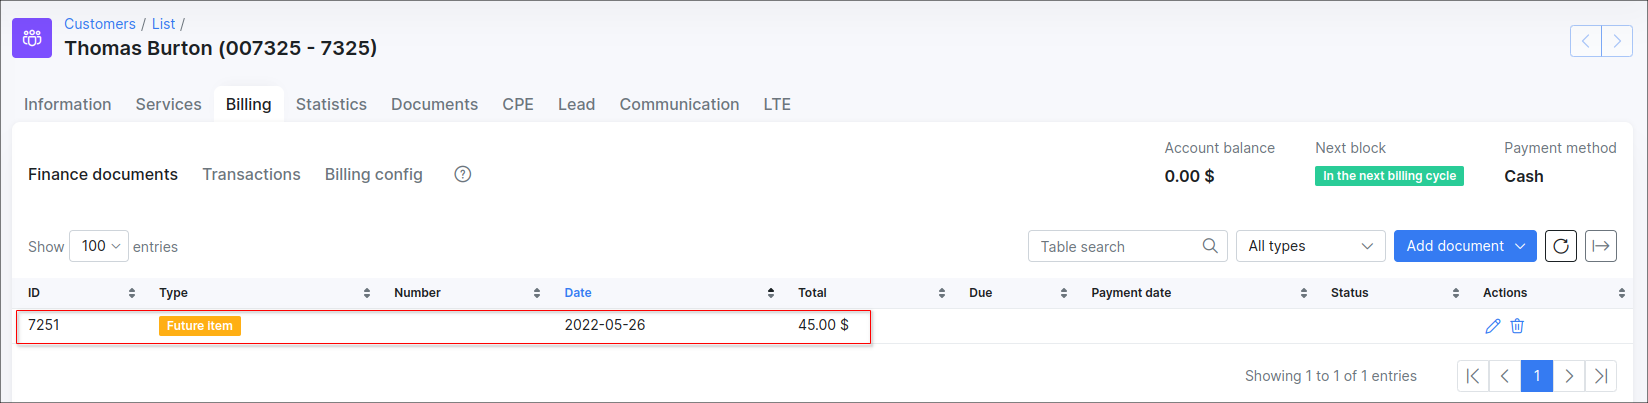
Task: Open the help question mark icon
Action: pos(462,174)
